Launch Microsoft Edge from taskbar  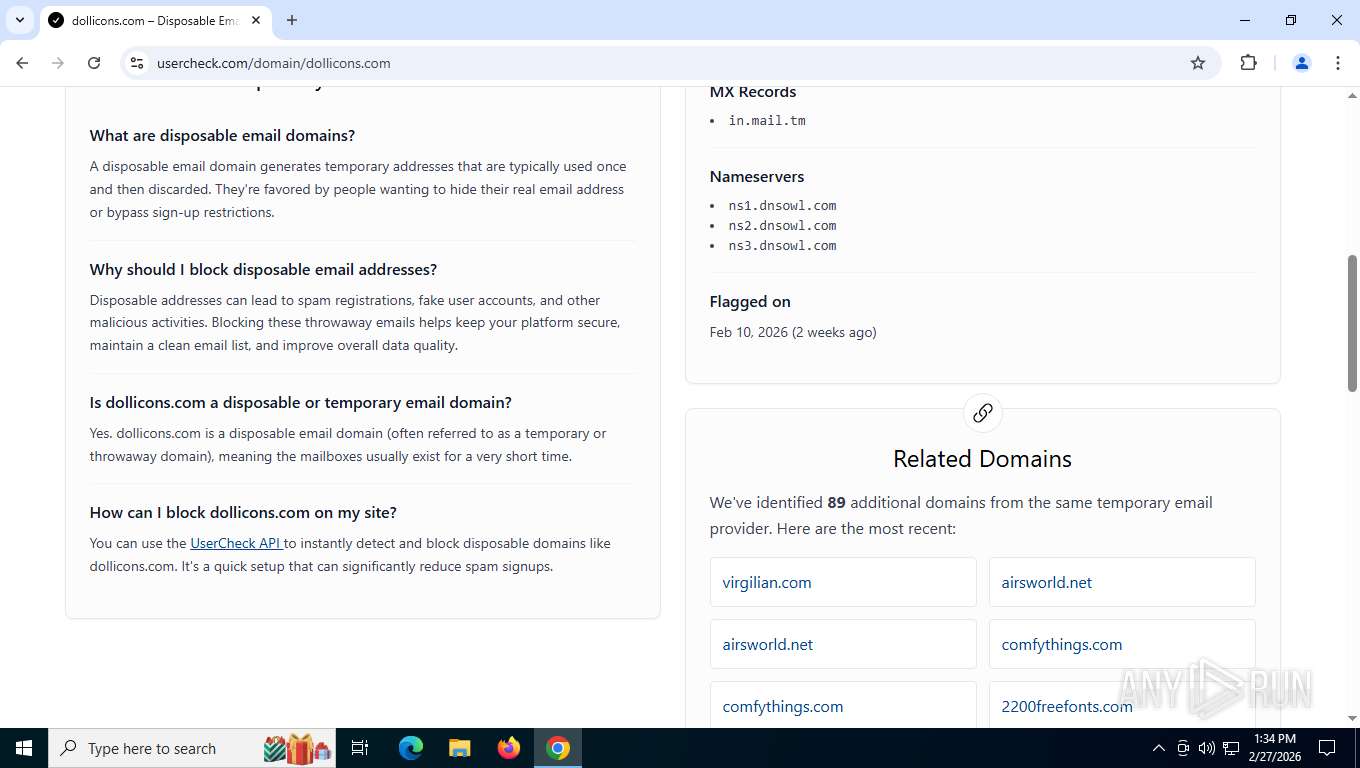411,748
